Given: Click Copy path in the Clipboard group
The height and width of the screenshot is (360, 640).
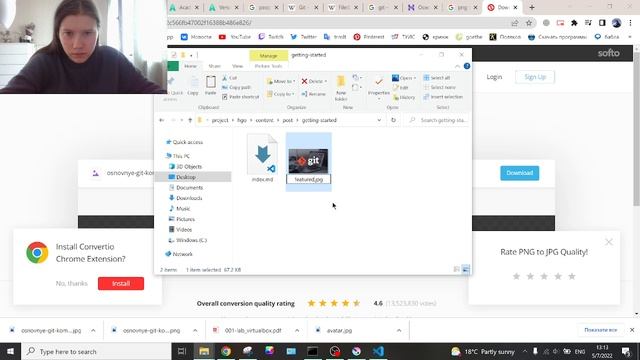Looking at the screenshot, I should (236, 87).
